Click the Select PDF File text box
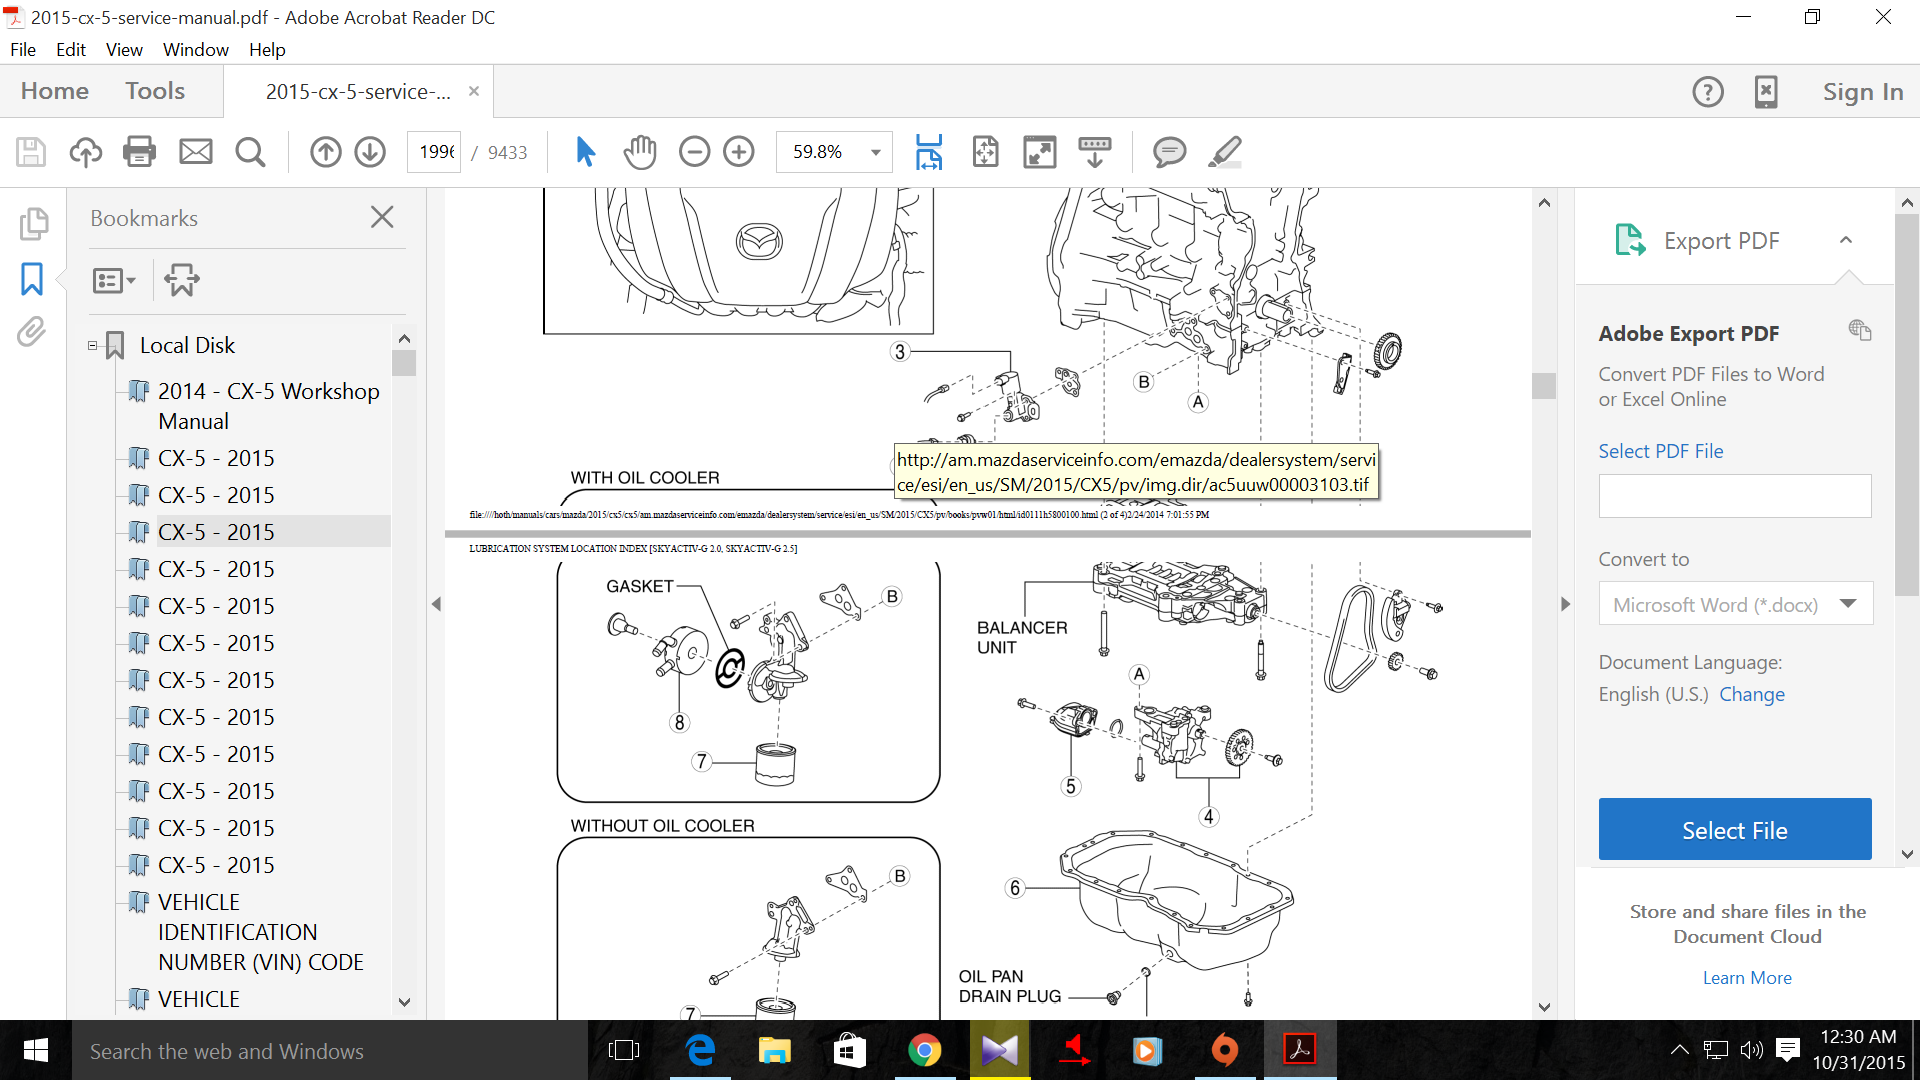 (x=1735, y=496)
